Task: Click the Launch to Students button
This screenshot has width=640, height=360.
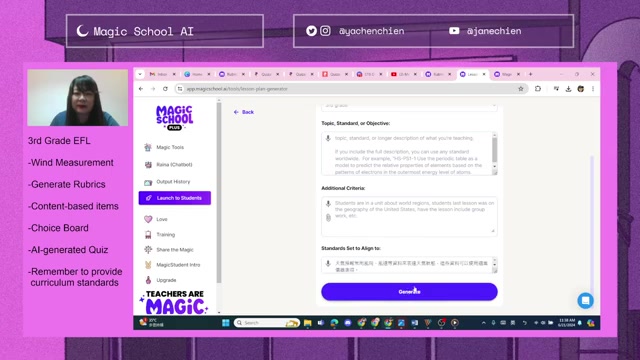Action: (175, 198)
